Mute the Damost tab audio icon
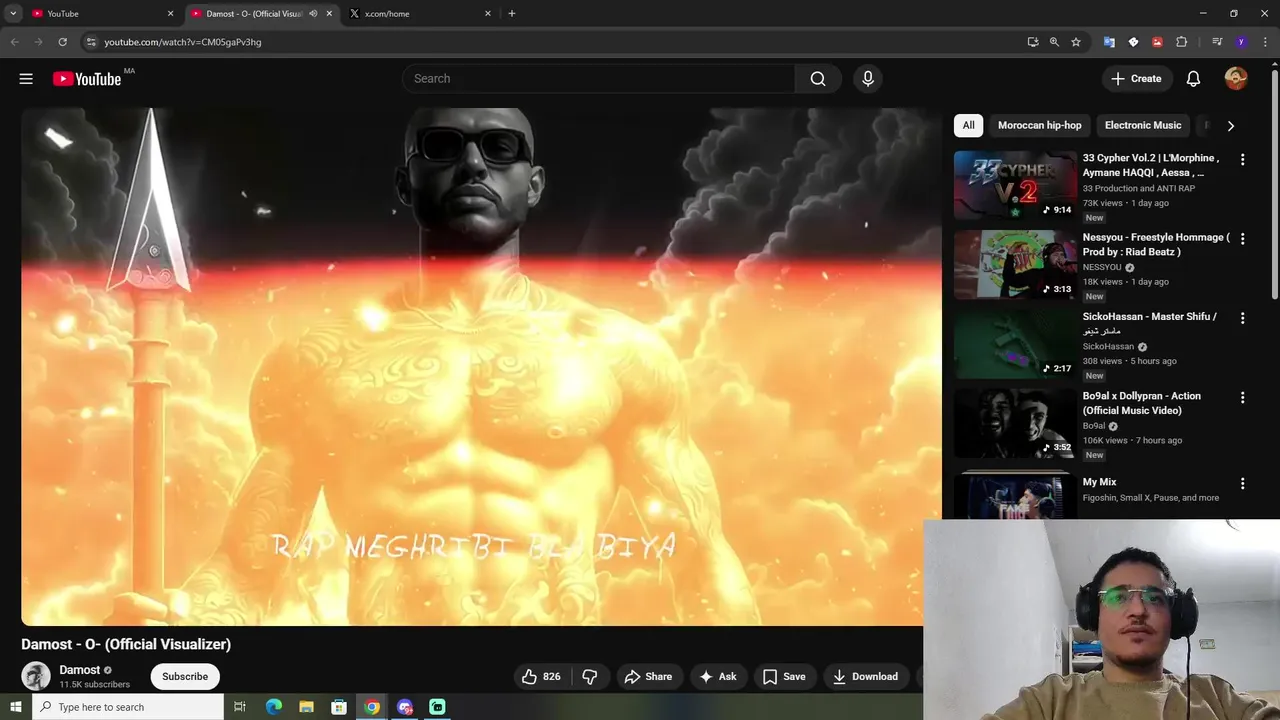 click(x=313, y=14)
